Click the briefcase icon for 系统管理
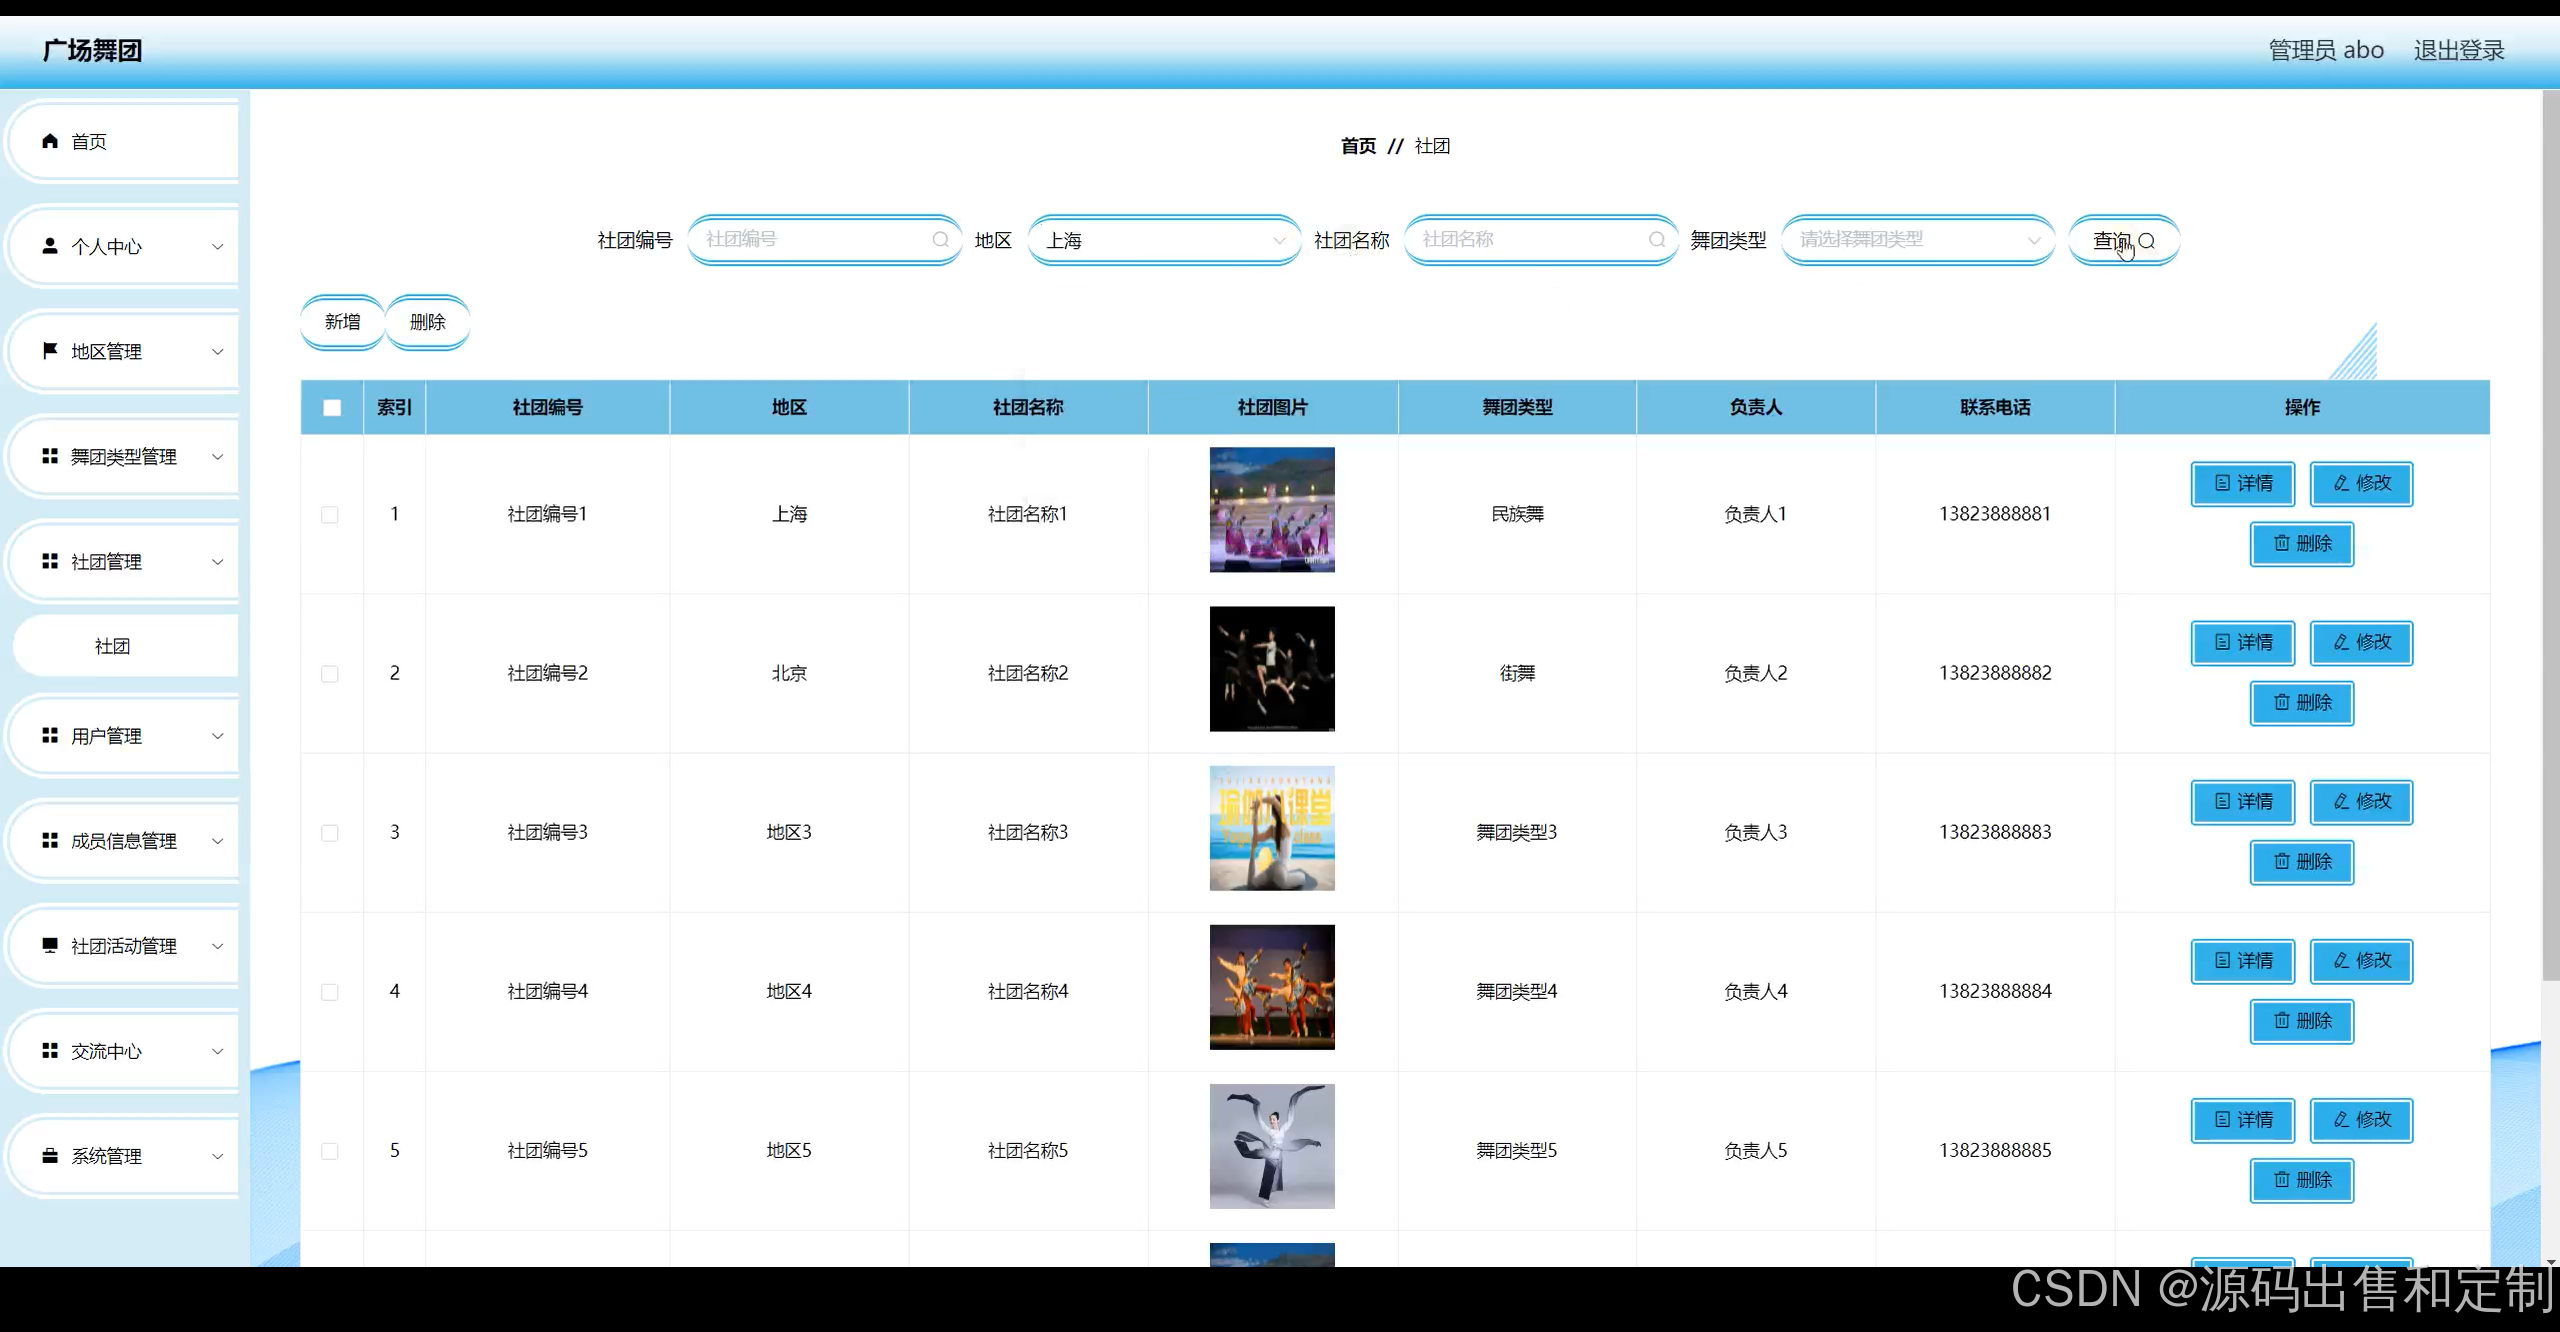The width and height of the screenshot is (2560, 1332). tap(50, 1156)
